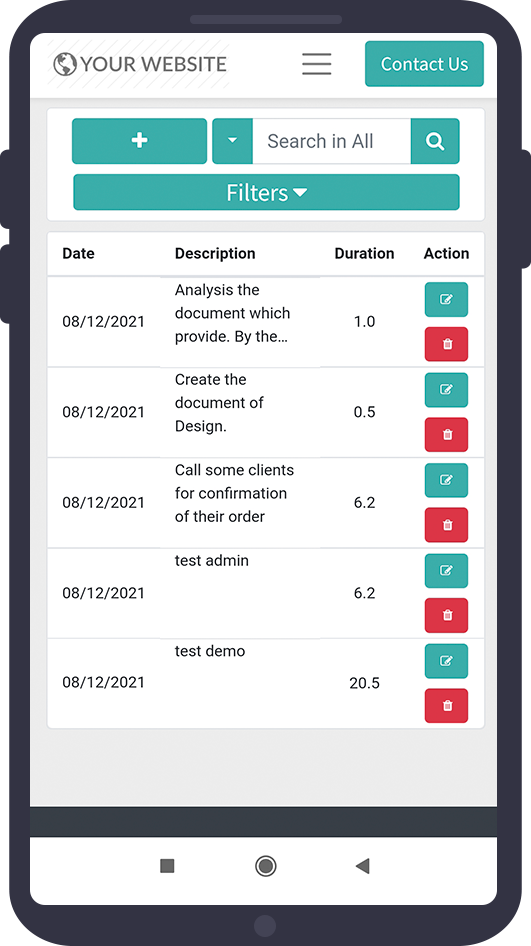Click the Contact Us button
This screenshot has width=531, height=946.
[424, 64]
